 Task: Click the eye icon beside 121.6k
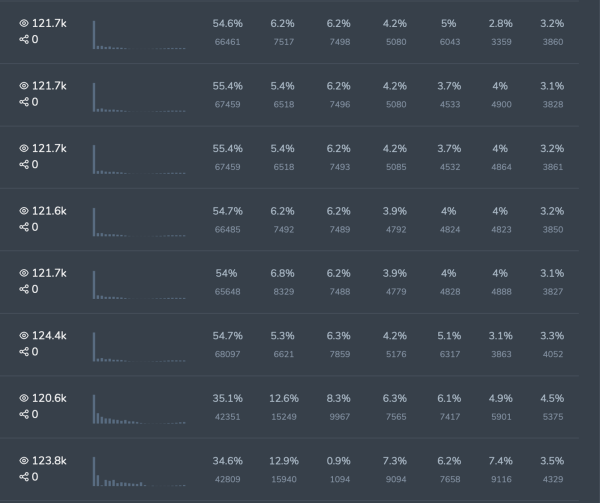click(x=25, y=211)
